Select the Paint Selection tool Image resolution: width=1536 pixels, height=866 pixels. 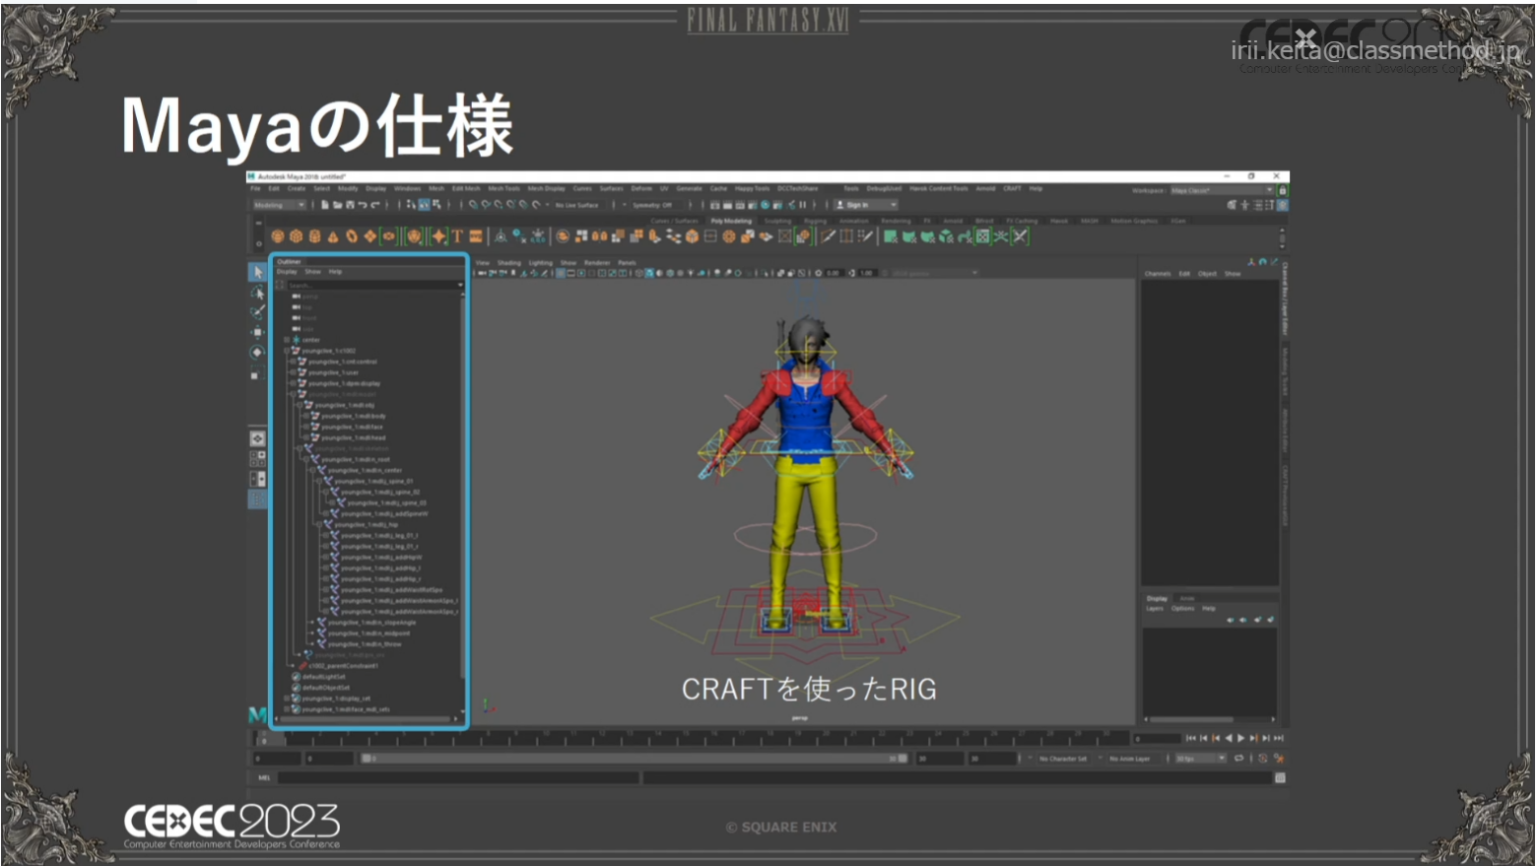coord(258,311)
